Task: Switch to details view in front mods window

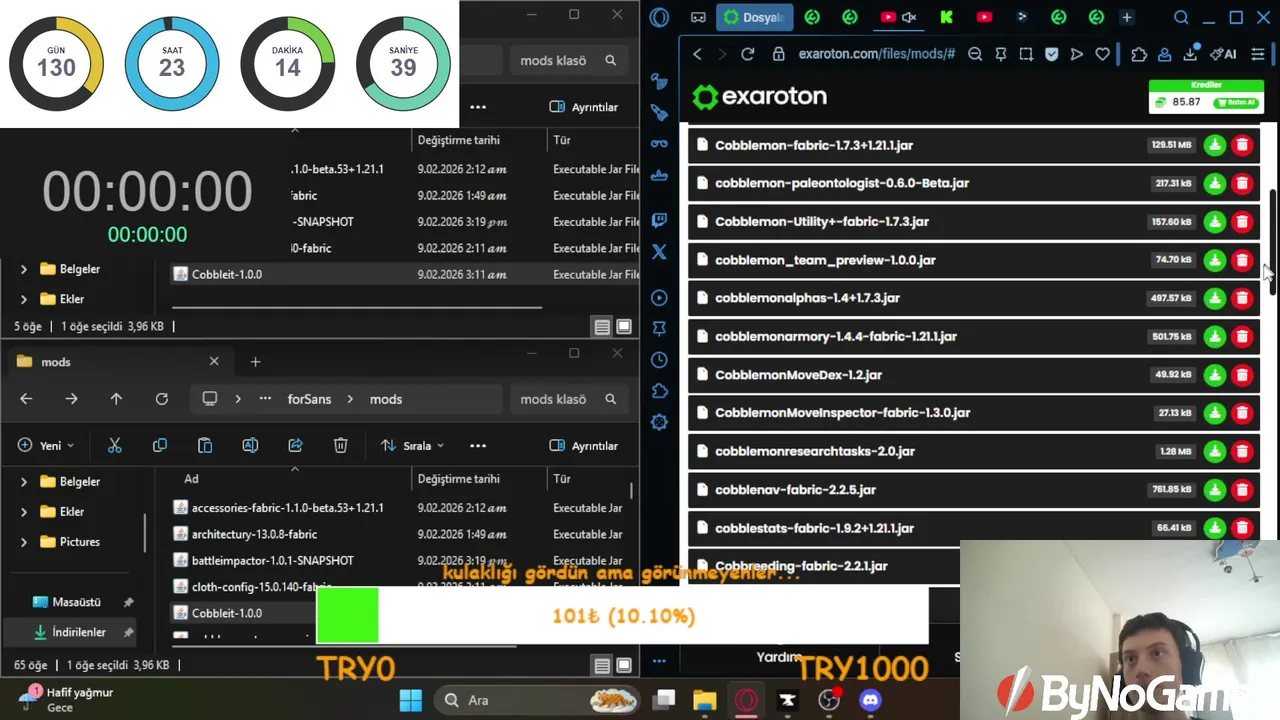Action: coord(602,665)
